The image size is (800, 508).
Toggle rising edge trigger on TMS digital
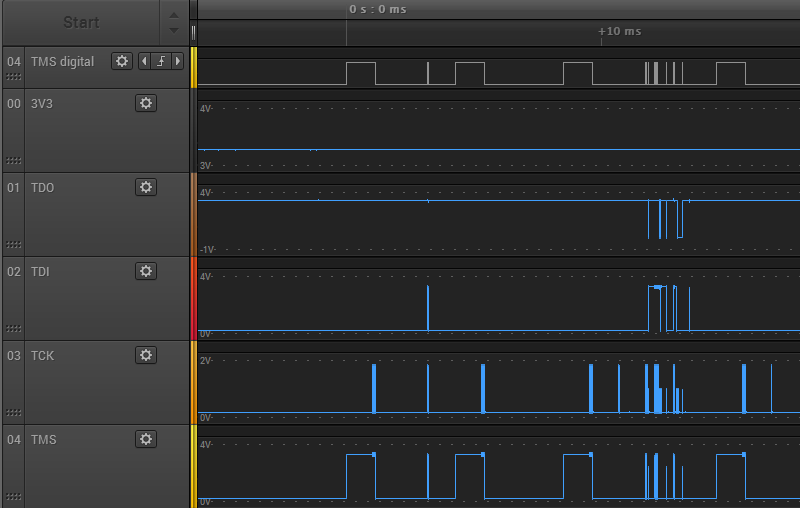coord(161,61)
